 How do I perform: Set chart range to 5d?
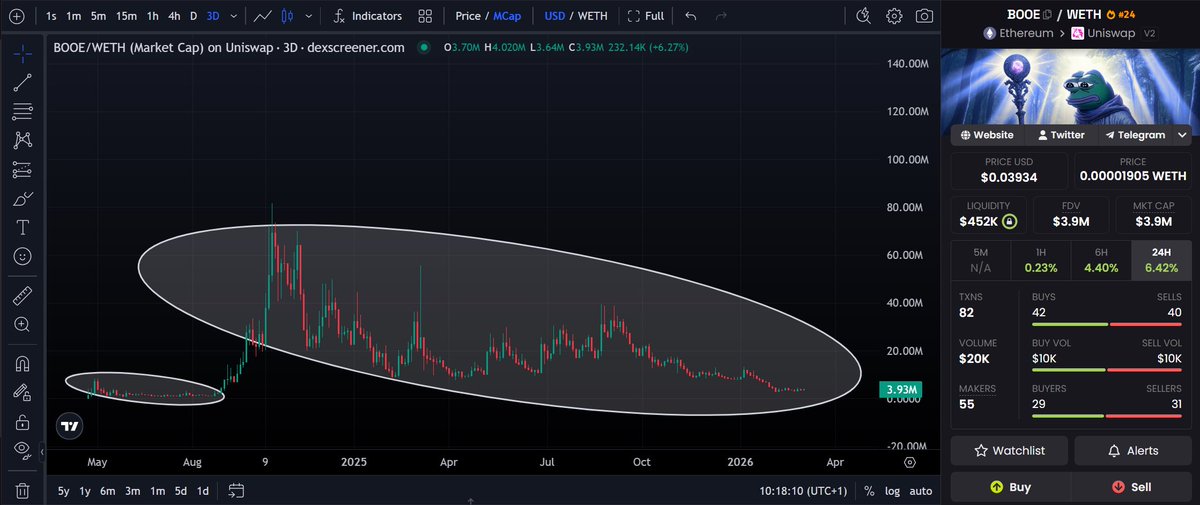[180, 490]
